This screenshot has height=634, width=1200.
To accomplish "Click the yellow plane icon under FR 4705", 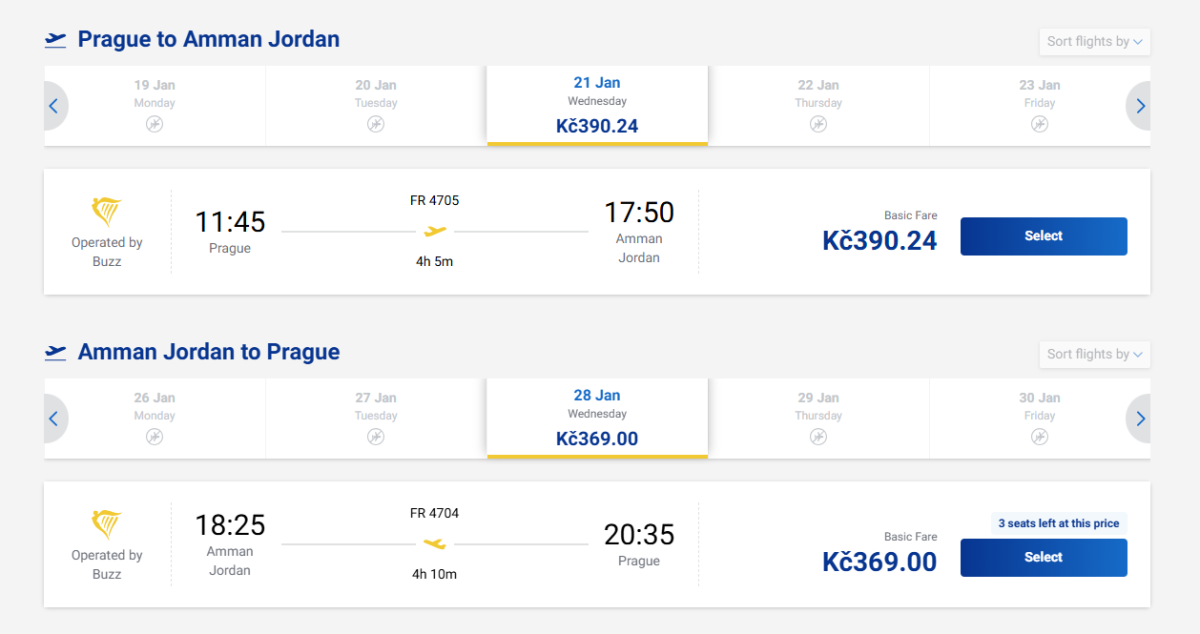I will tap(435, 231).
